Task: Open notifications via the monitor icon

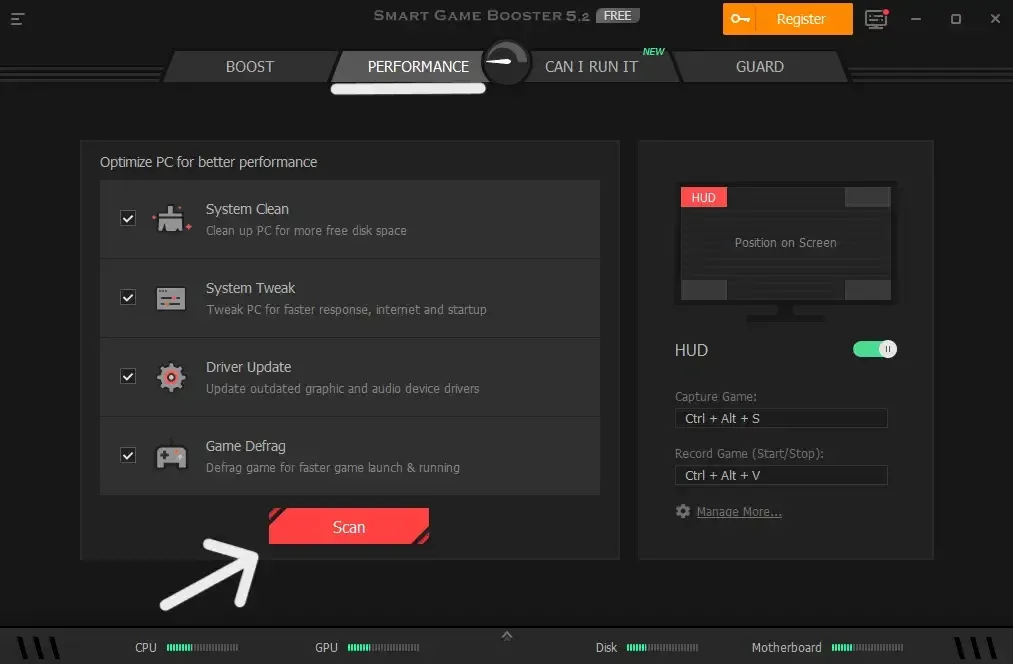Action: point(876,18)
